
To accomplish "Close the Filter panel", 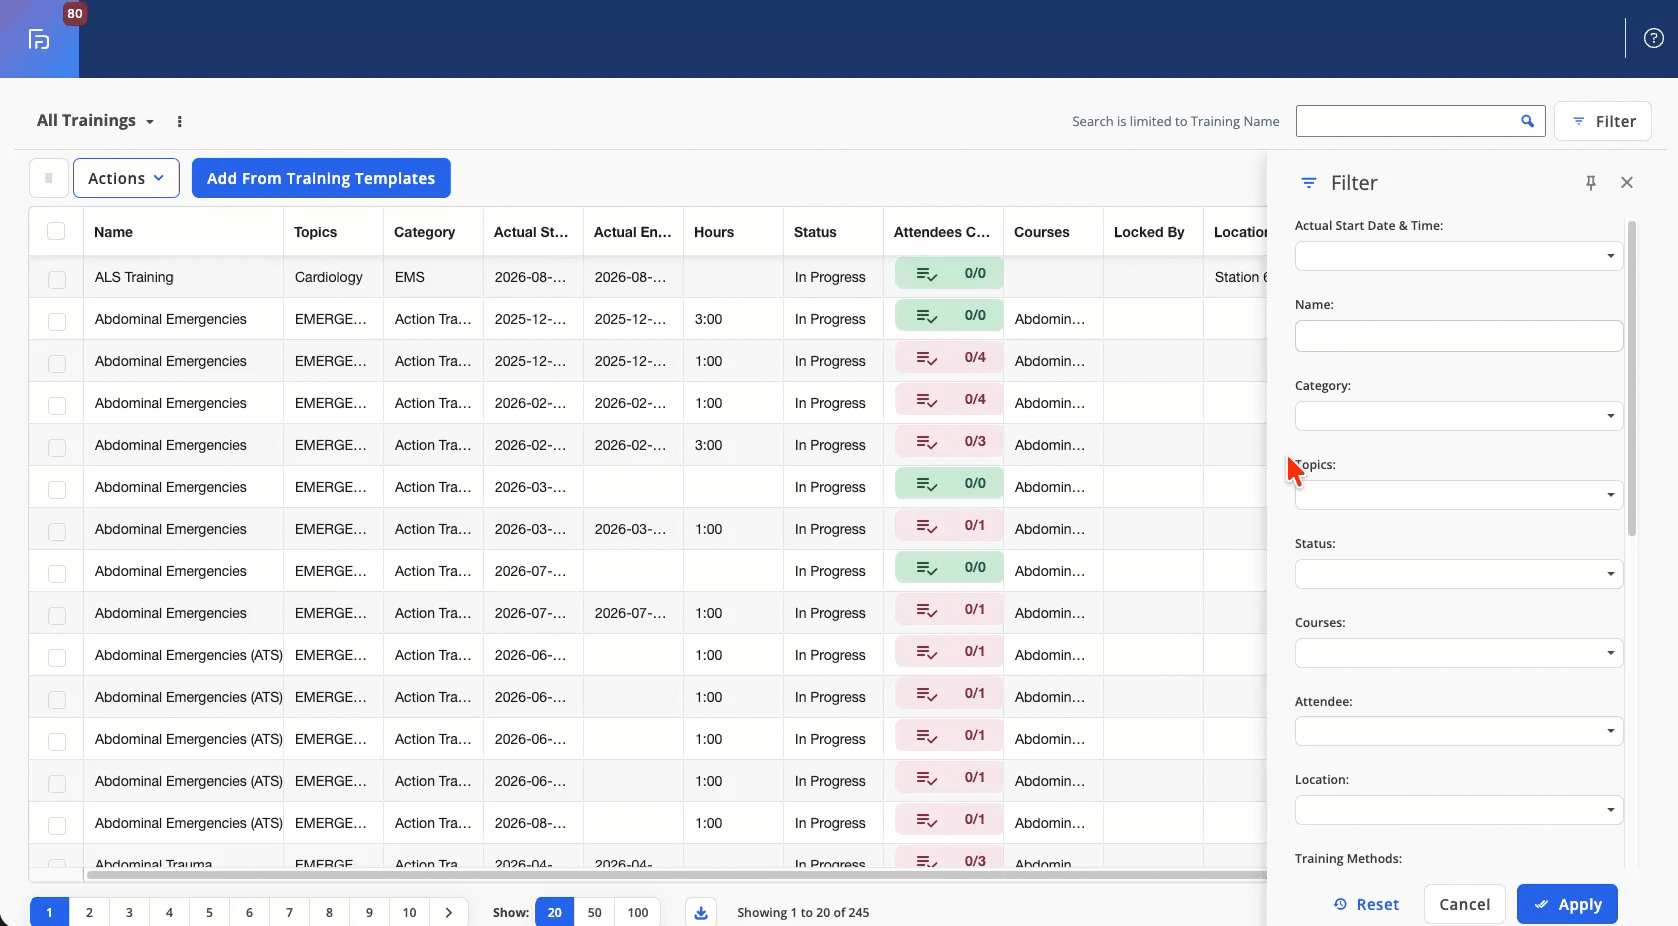I will 1627,183.
